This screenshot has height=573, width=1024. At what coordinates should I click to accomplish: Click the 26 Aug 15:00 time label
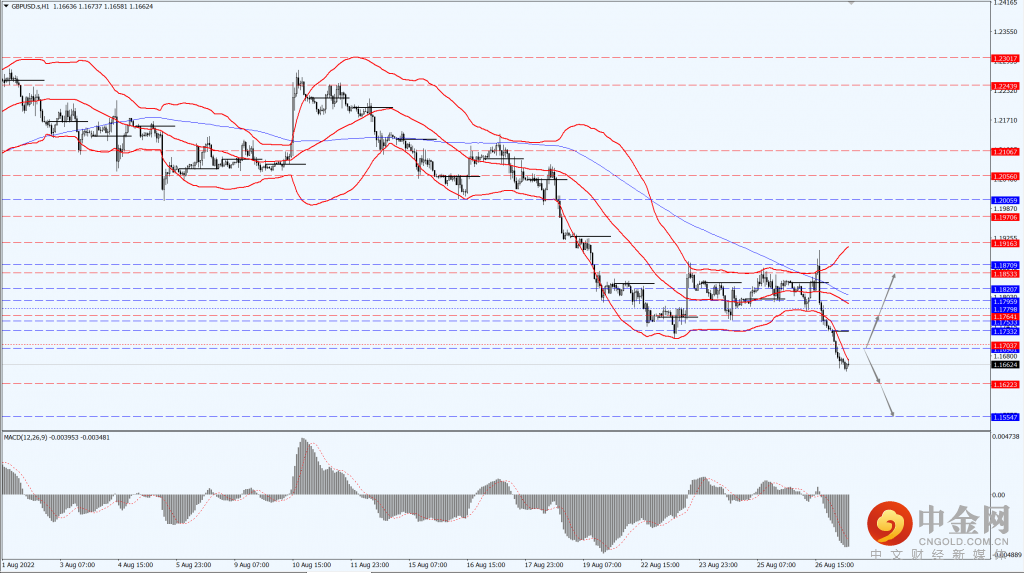pyautogui.click(x=835, y=565)
